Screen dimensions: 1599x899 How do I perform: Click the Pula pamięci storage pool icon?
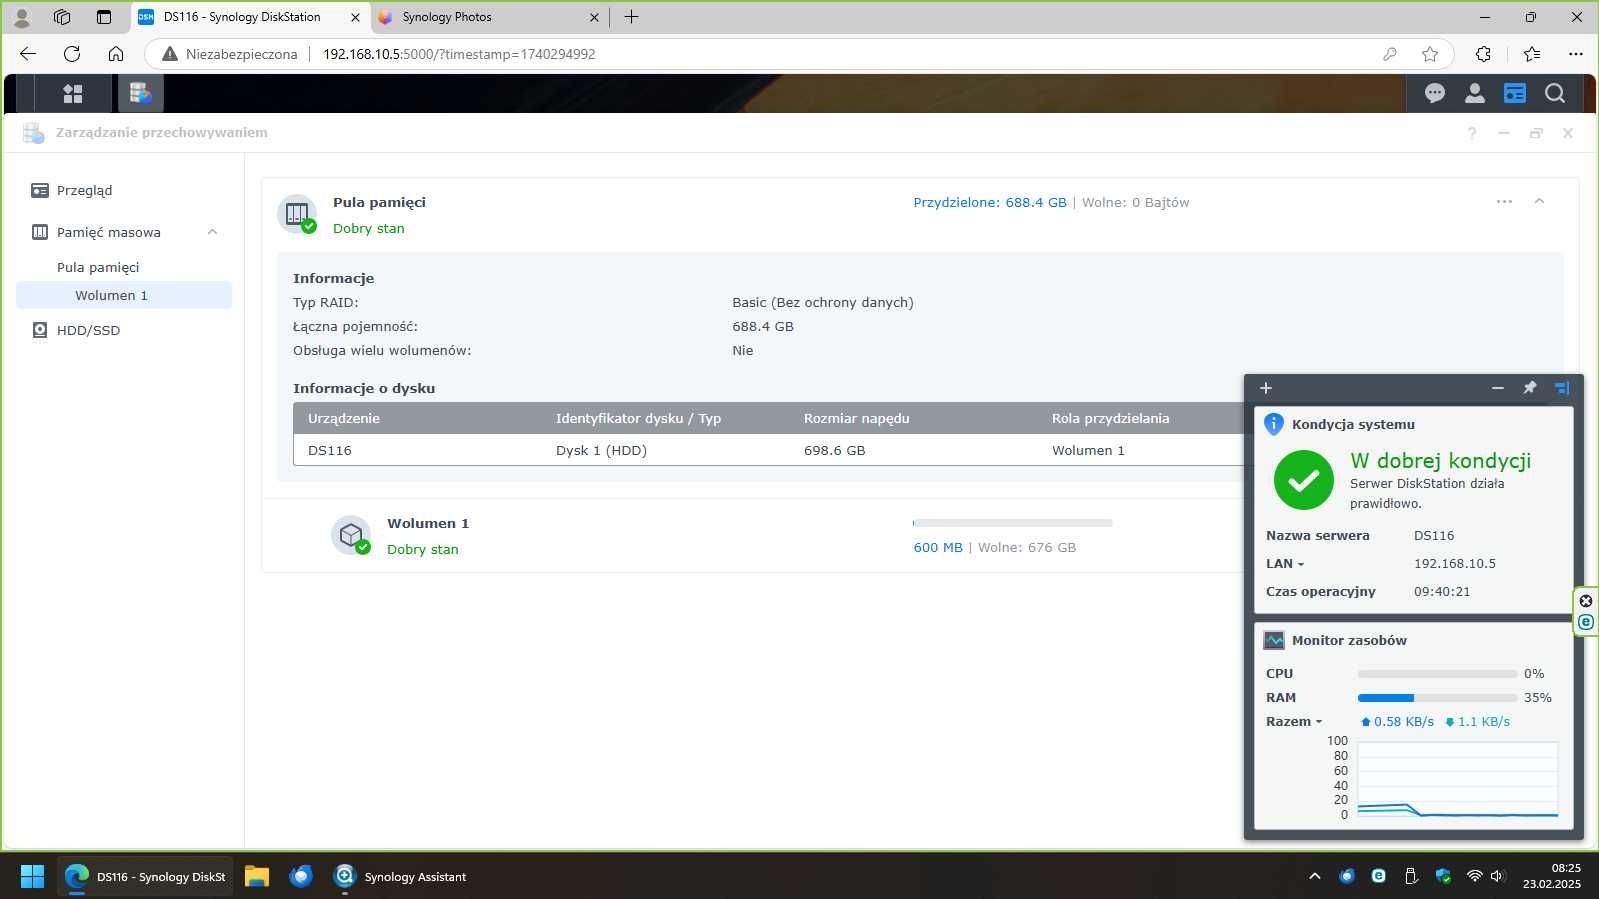point(297,213)
